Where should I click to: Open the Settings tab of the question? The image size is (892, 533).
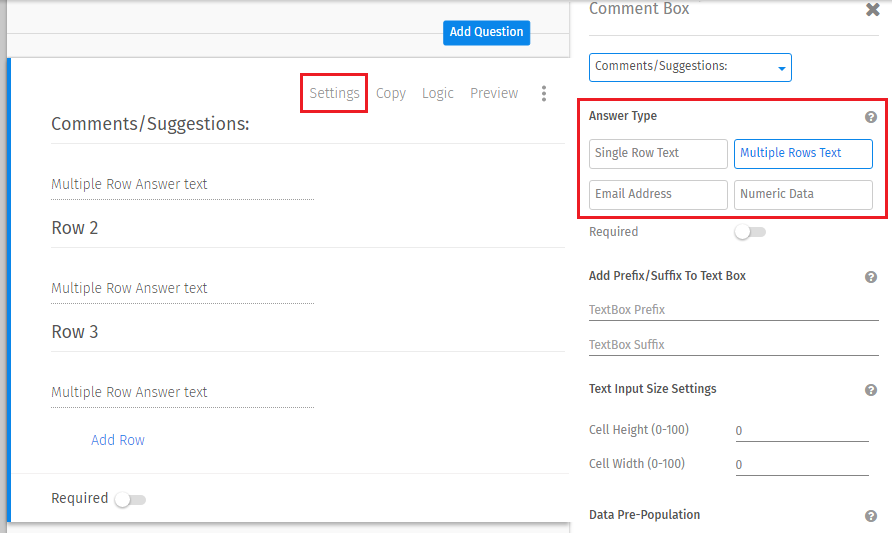click(334, 93)
